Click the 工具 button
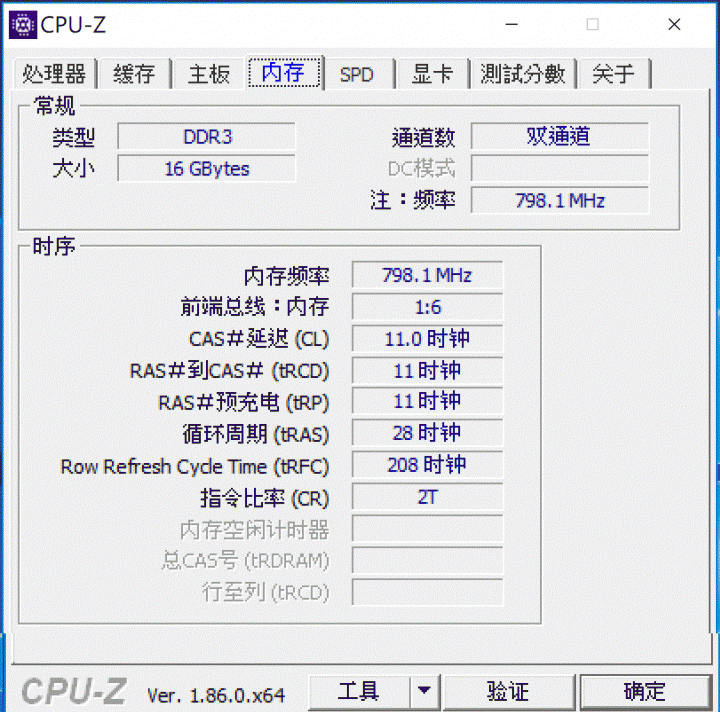 coord(359,691)
